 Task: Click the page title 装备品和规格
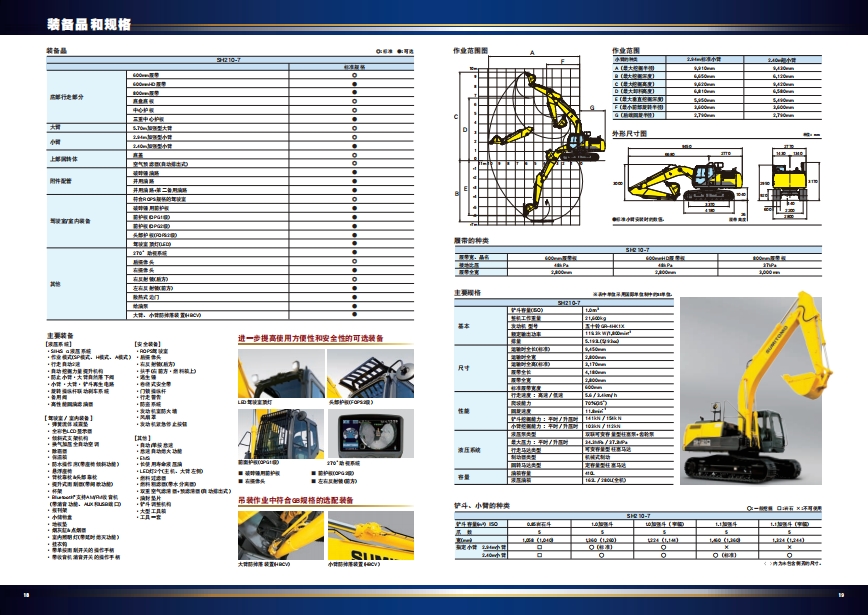89,24
